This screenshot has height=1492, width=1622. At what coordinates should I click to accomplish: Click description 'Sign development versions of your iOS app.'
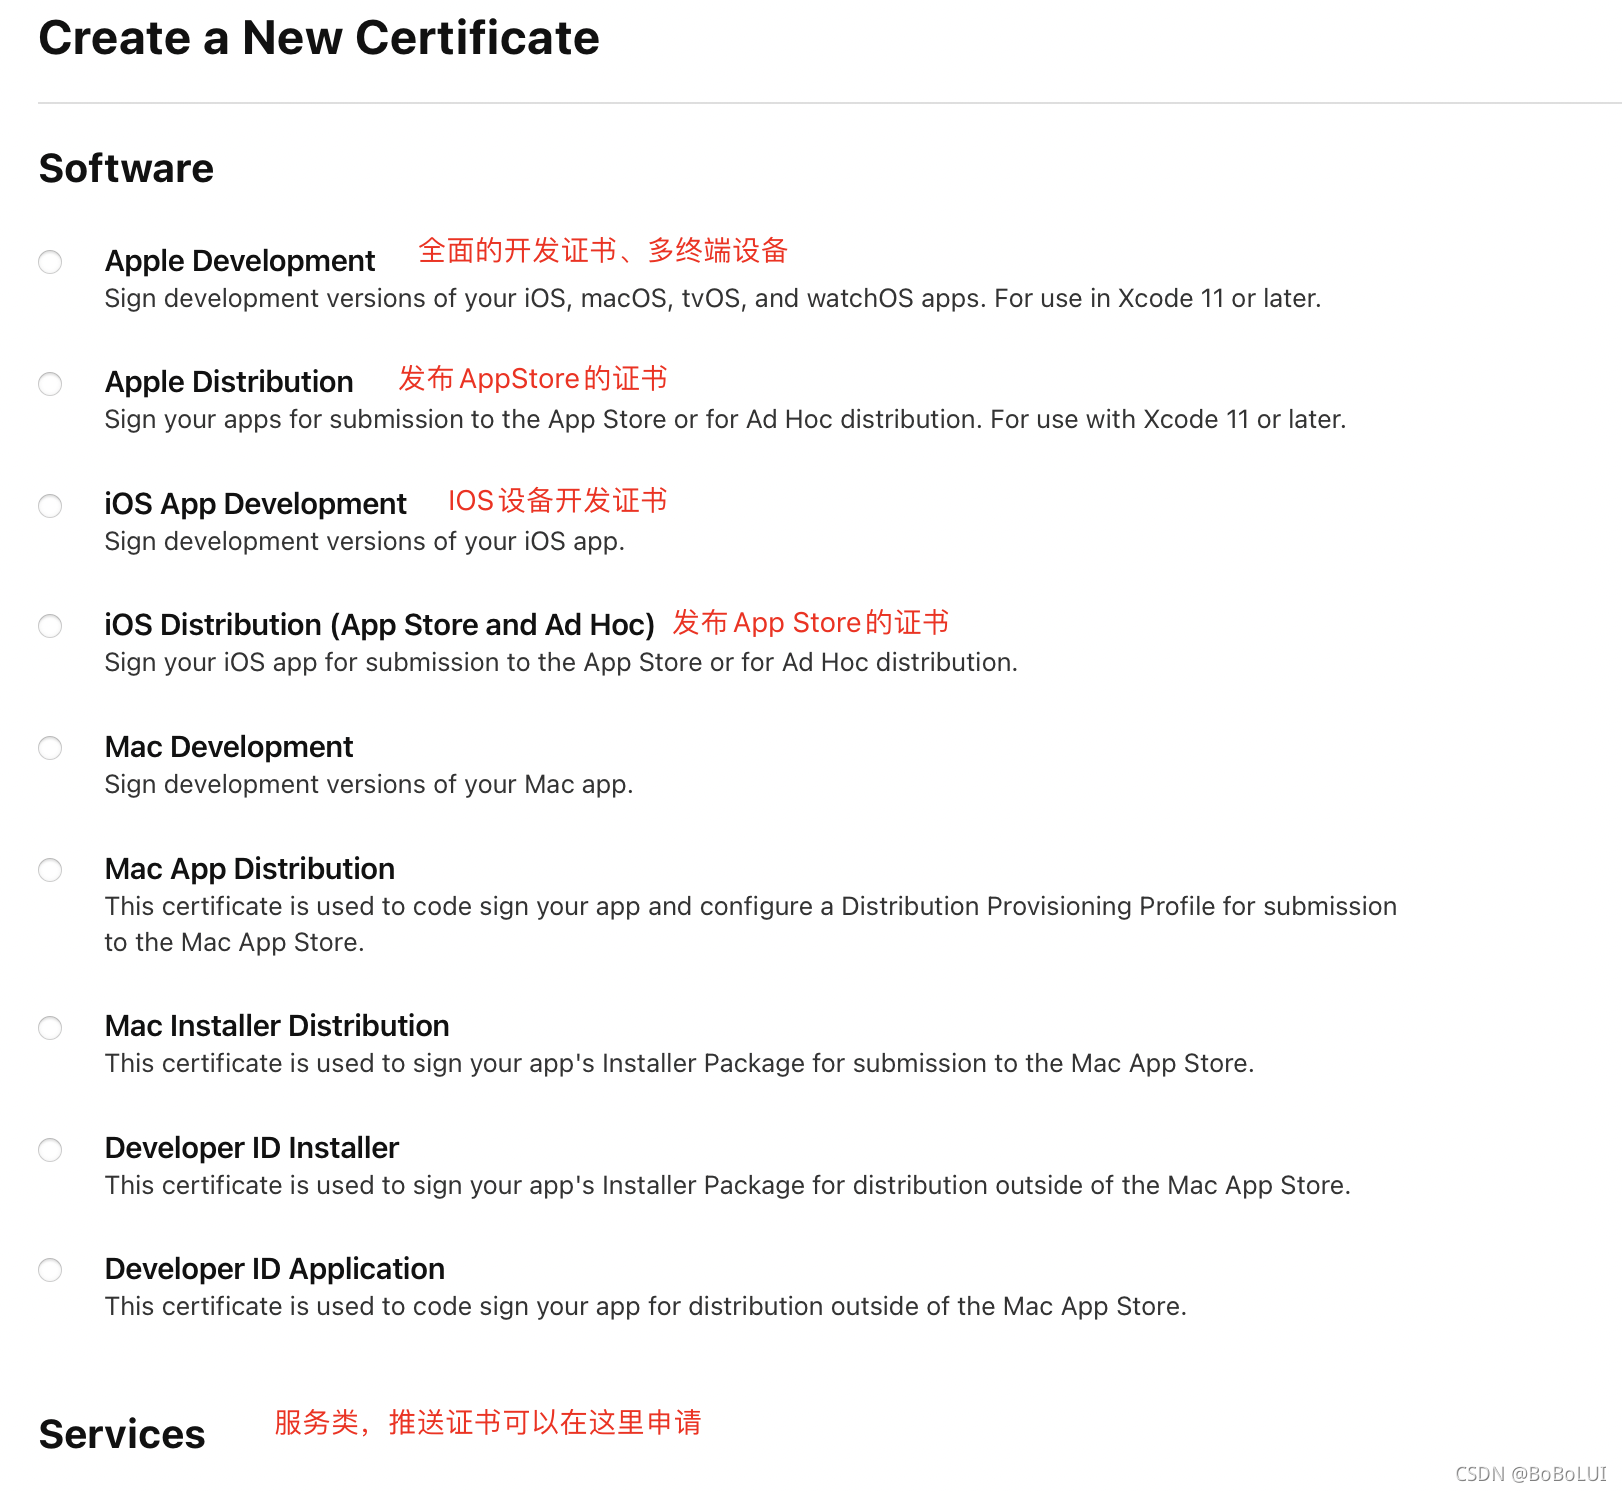point(365,541)
